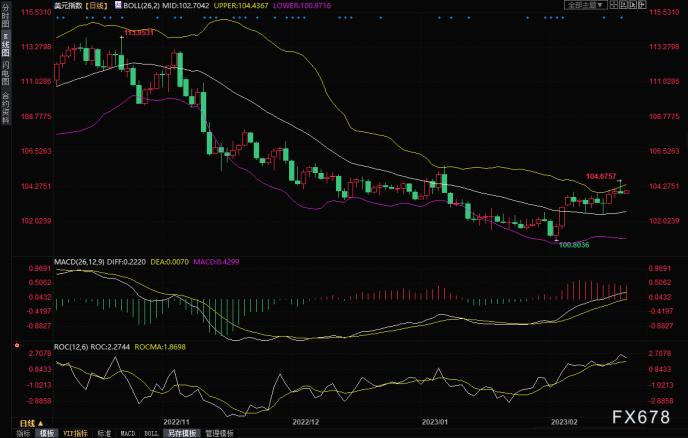Open the VIP指标 tab
The image size is (688, 438).
75,433
